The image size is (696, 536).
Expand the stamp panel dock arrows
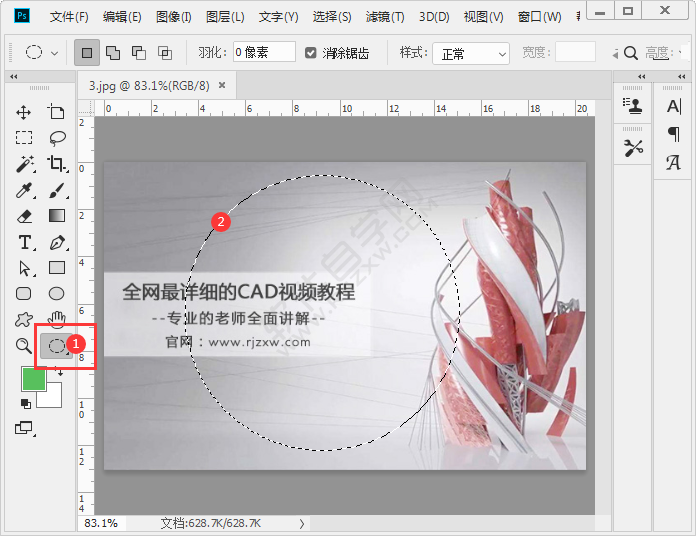point(642,76)
